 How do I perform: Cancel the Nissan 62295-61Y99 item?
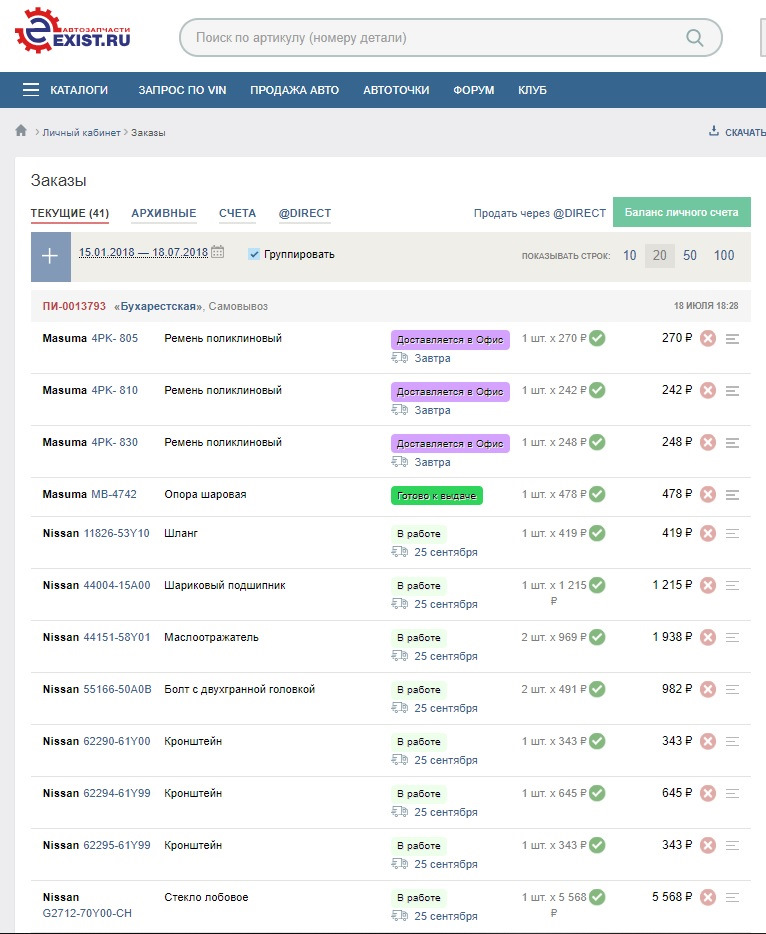708,845
